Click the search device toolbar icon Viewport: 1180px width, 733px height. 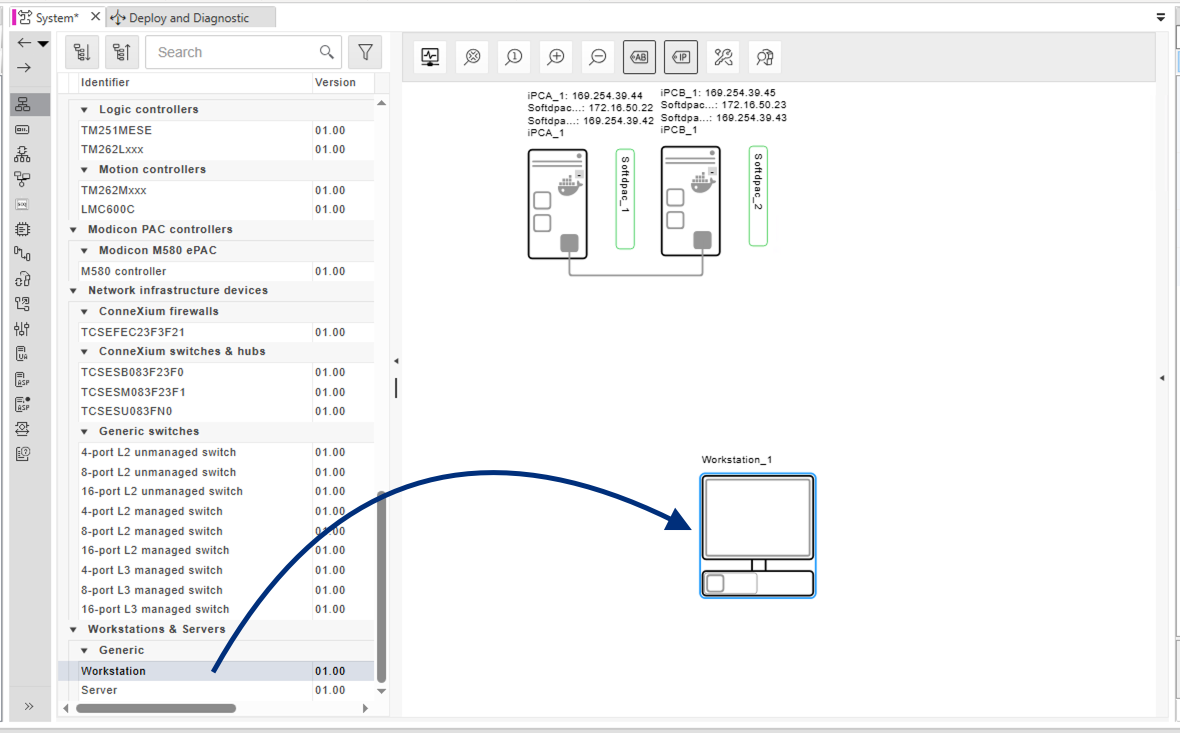[x=765, y=57]
